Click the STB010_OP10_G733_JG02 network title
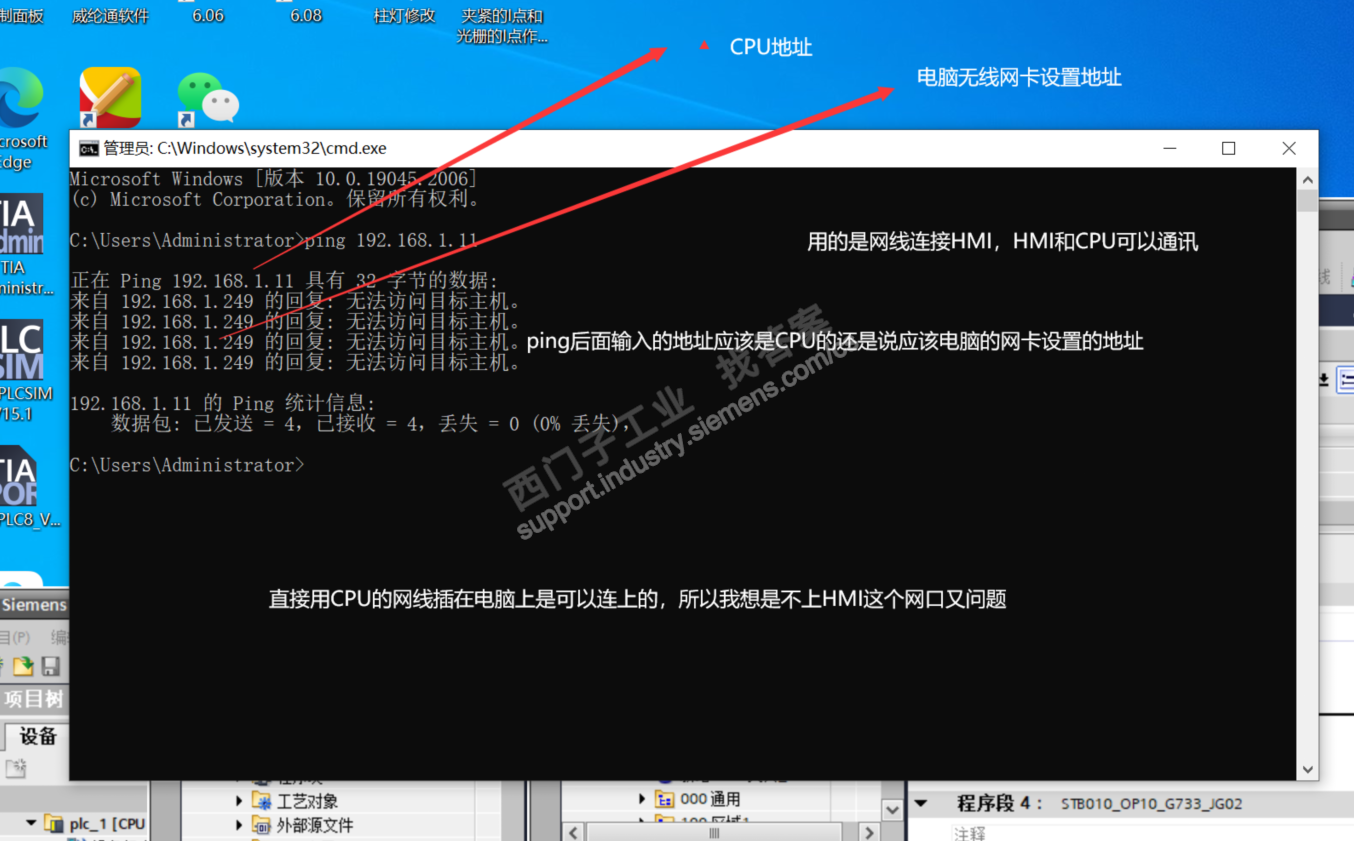1354x841 pixels. click(1152, 803)
